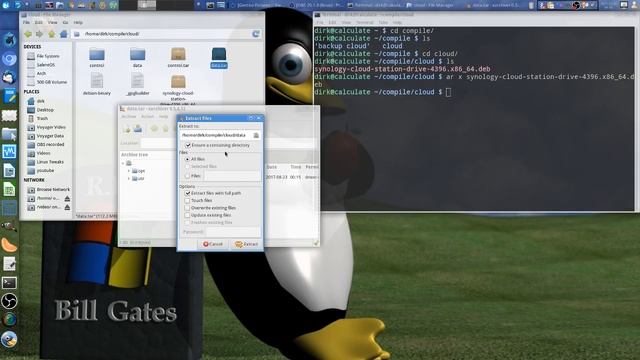Enable Overwrite existing files checkbox
This screenshot has height=360, width=640.
187,208
